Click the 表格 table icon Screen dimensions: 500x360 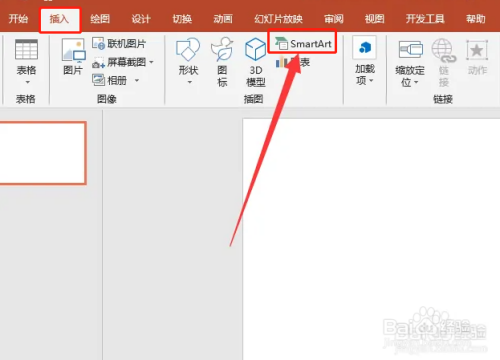click(x=26, y=50)
